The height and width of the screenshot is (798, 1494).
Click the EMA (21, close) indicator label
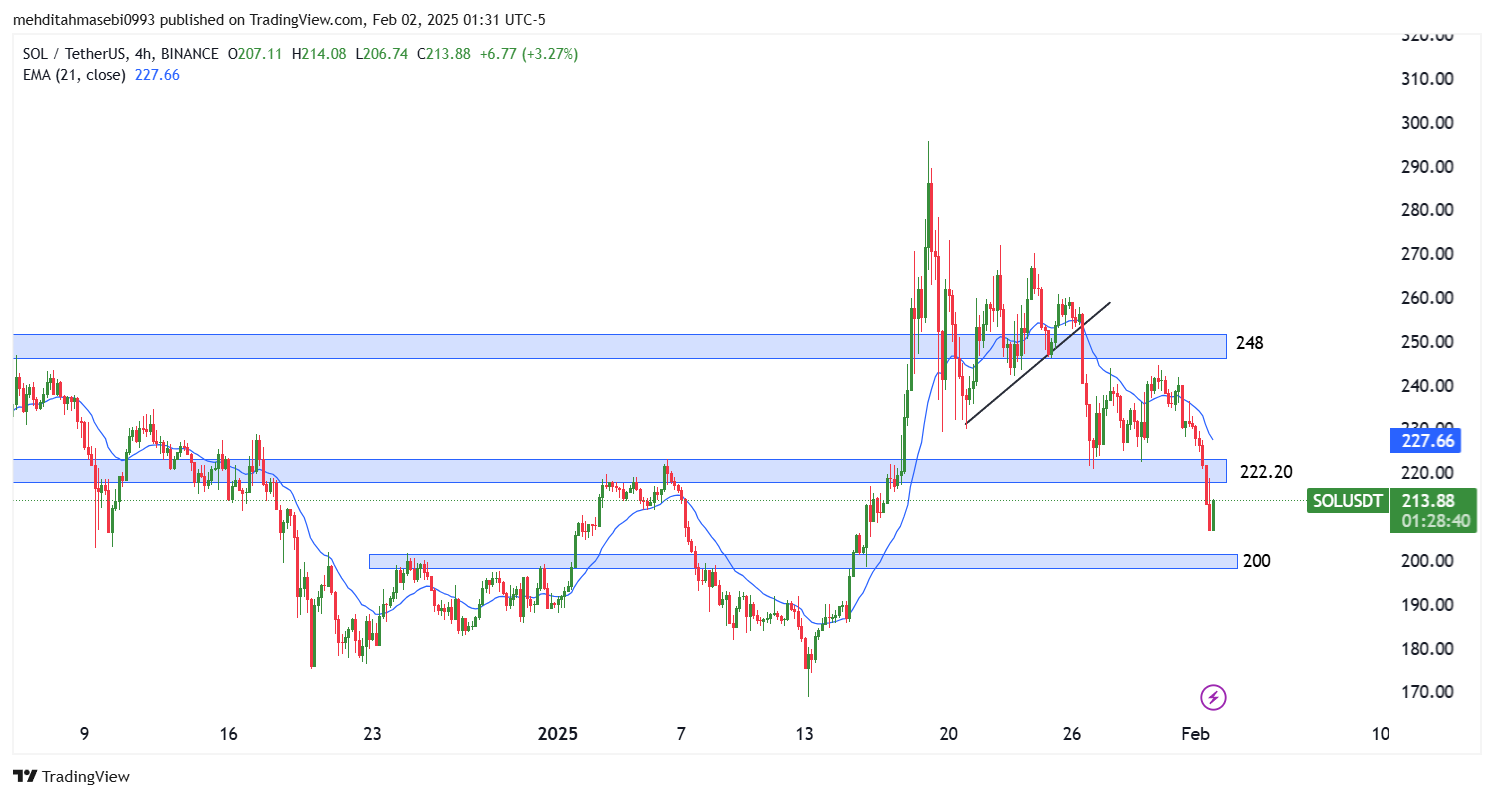(x=73, y=74)
